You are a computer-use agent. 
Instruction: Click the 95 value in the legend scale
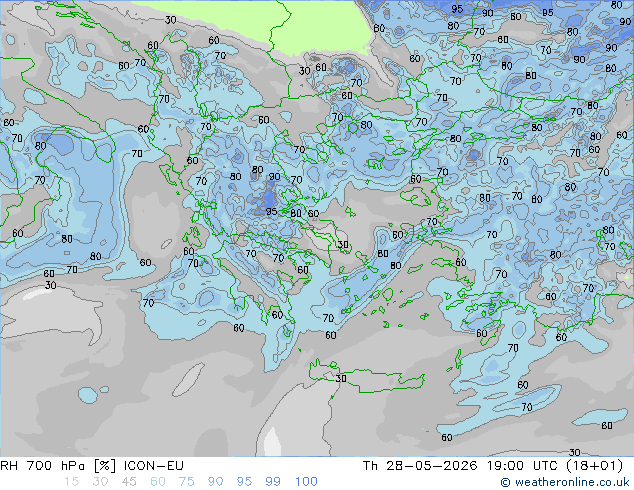pyautogui.click(x=244, y=482)
